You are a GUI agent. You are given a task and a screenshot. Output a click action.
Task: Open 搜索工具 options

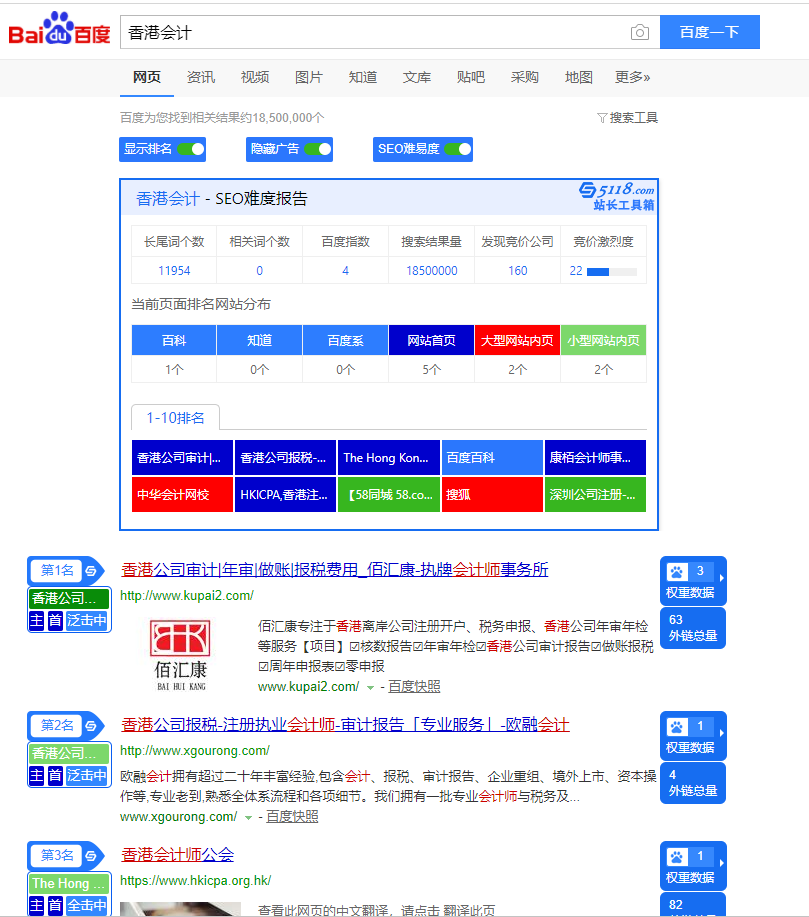(x=628, y=118)
